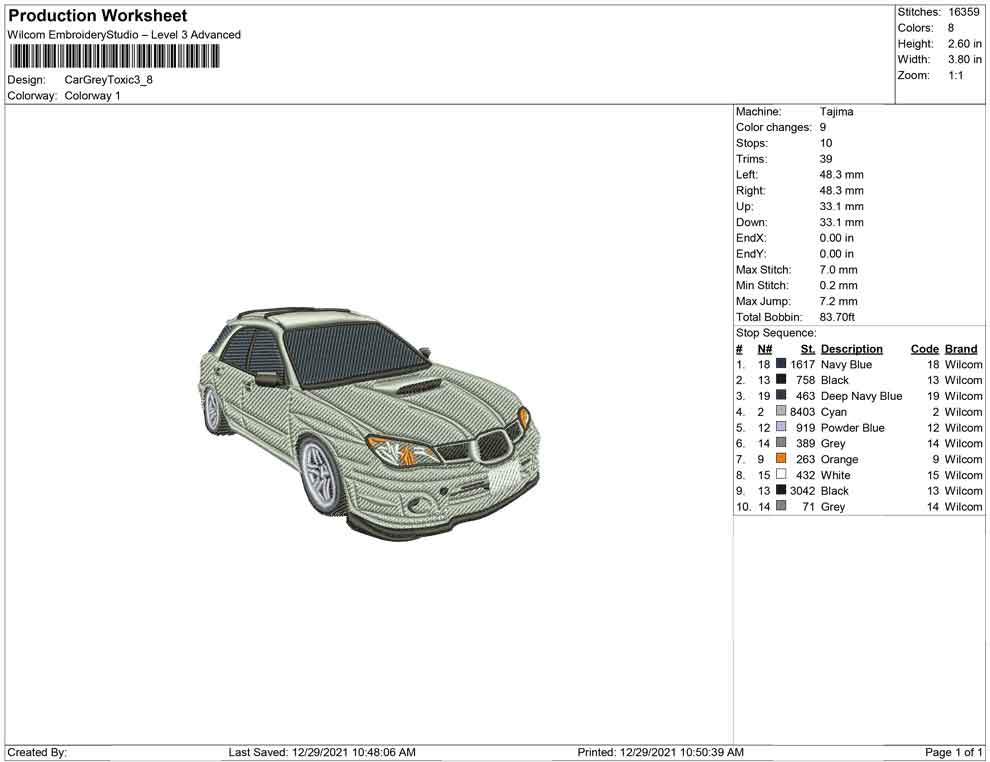Click the Black swatch for stop 9
The width and height of the screenshot is (990, 762).
782,490
